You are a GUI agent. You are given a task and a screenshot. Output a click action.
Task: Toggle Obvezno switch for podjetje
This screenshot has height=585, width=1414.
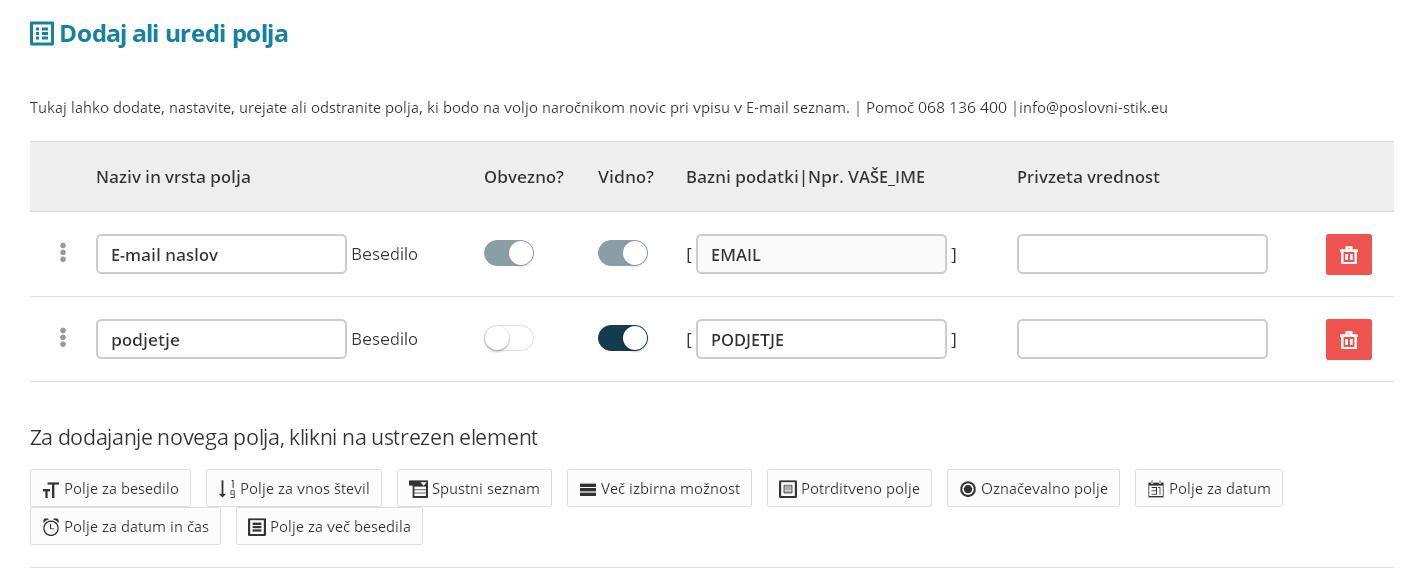click(x=509, y=338)
